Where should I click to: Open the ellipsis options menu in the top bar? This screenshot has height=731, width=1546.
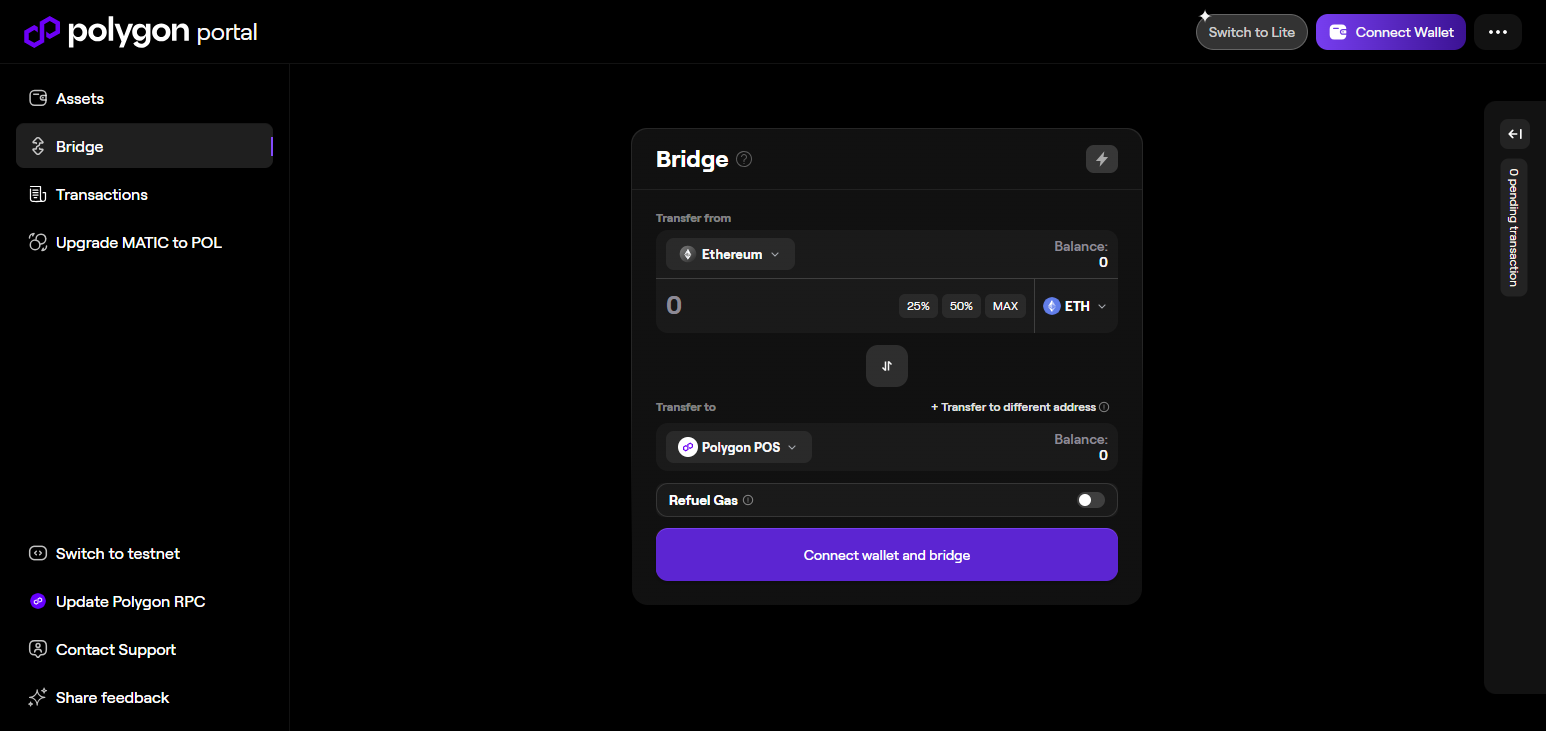[x=1497, y=31]
